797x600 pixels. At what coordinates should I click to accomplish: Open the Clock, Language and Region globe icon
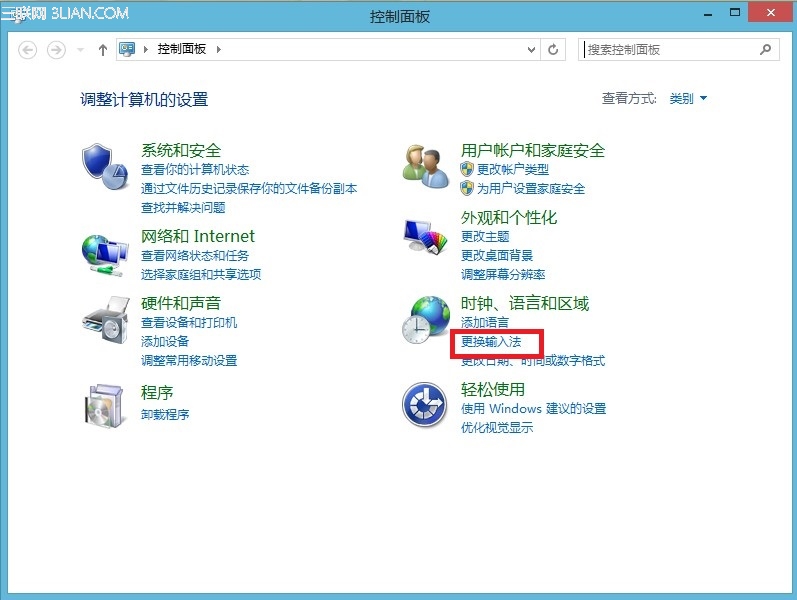425,320
